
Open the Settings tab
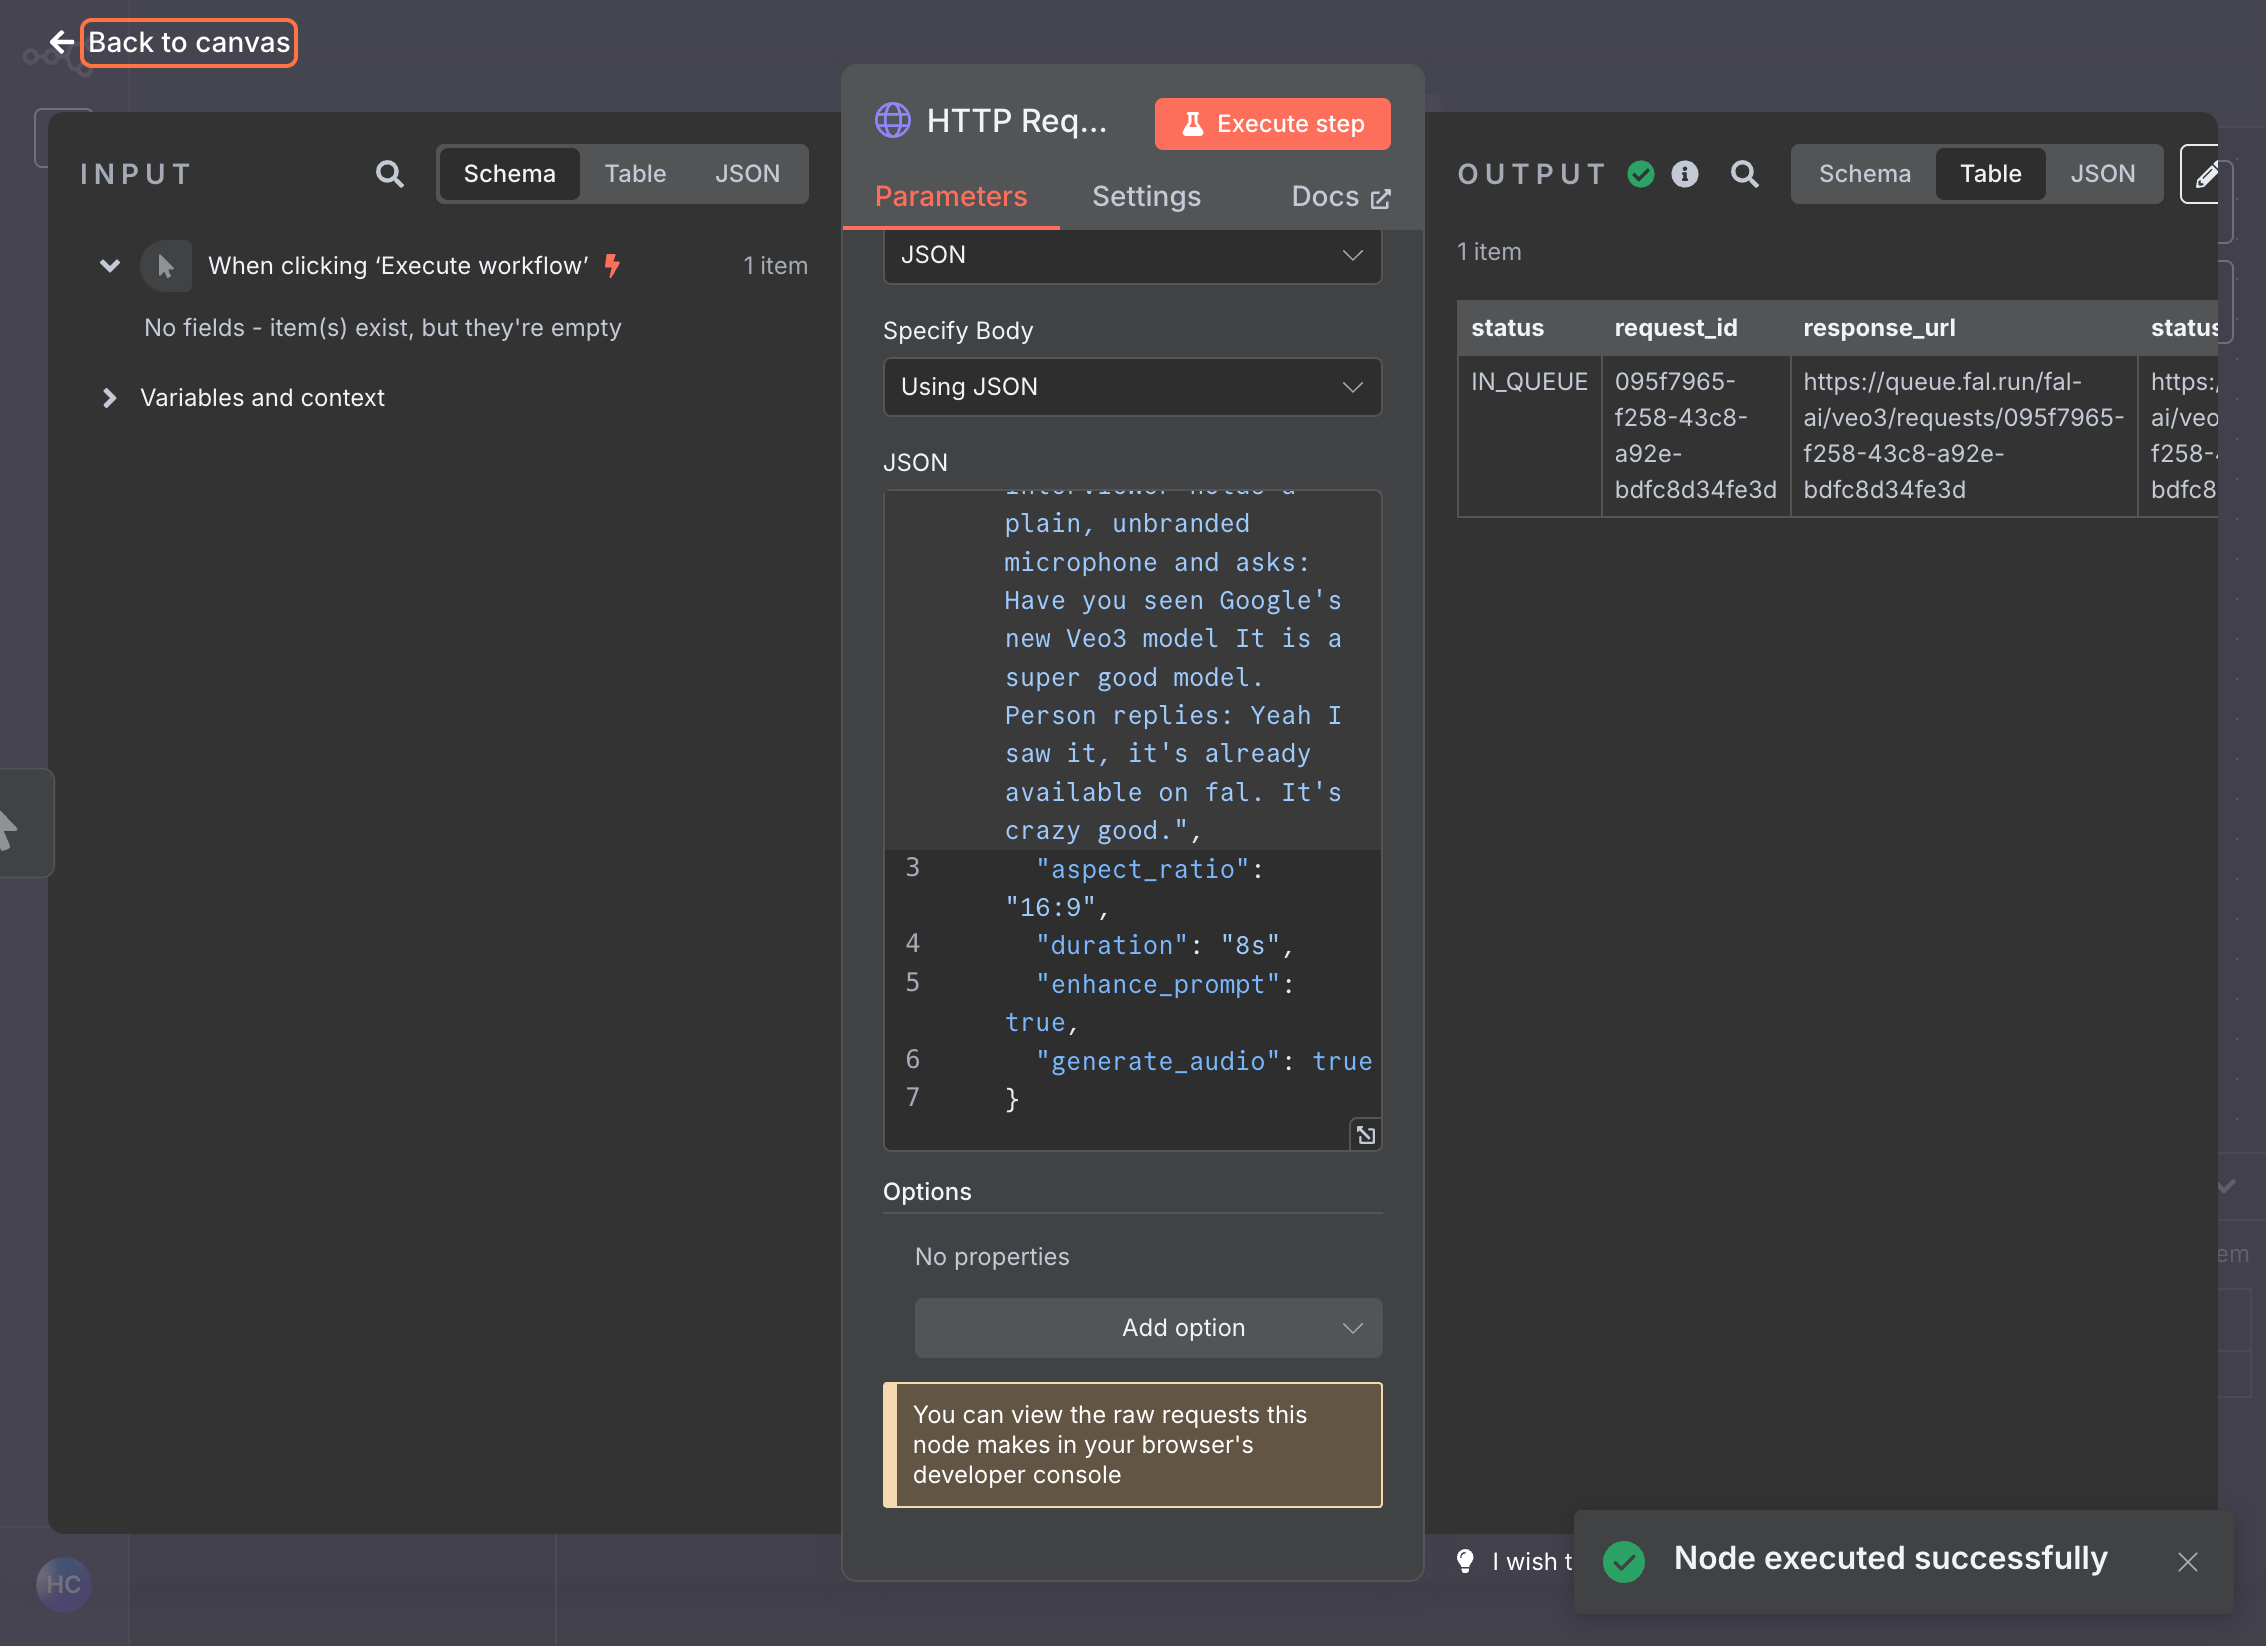[x=1146, y=197]
